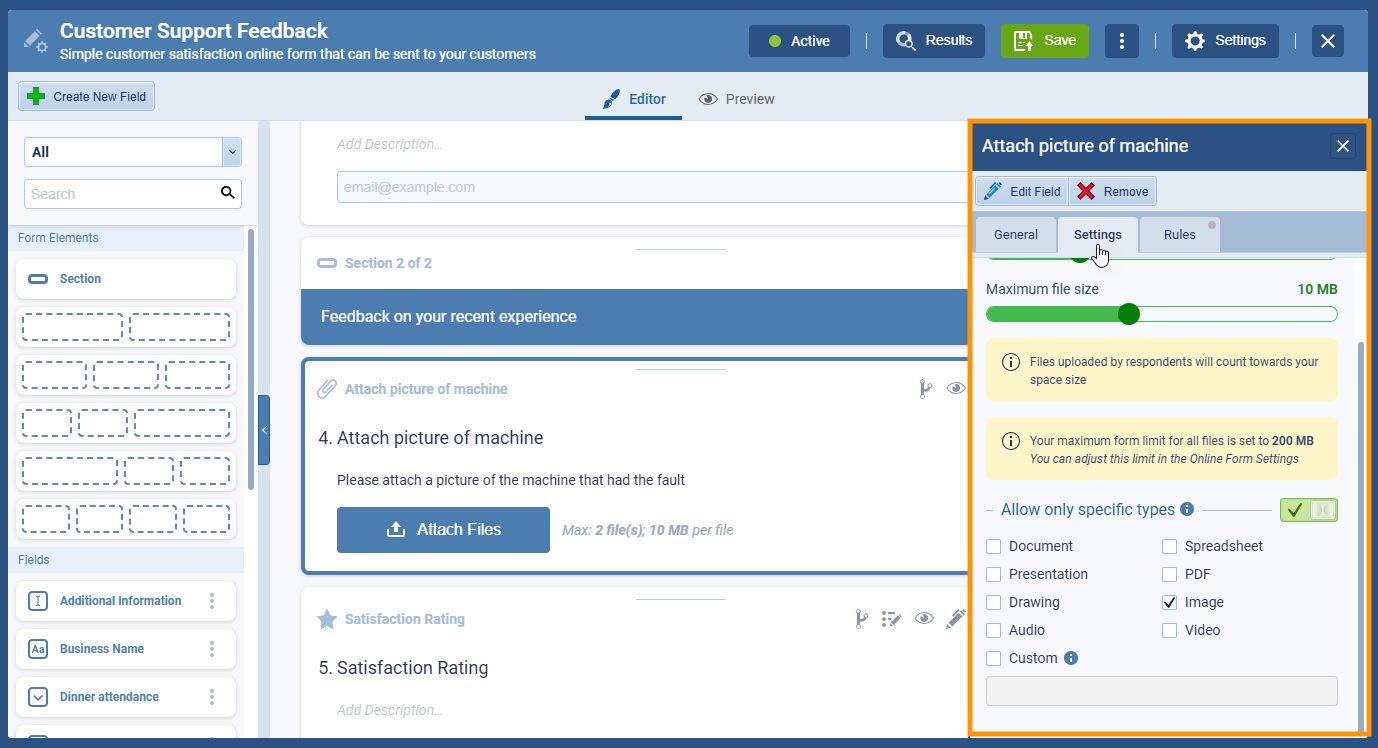
Task: Click rules branch icon on Satisfaction Rating field
Action: (860, 619)
